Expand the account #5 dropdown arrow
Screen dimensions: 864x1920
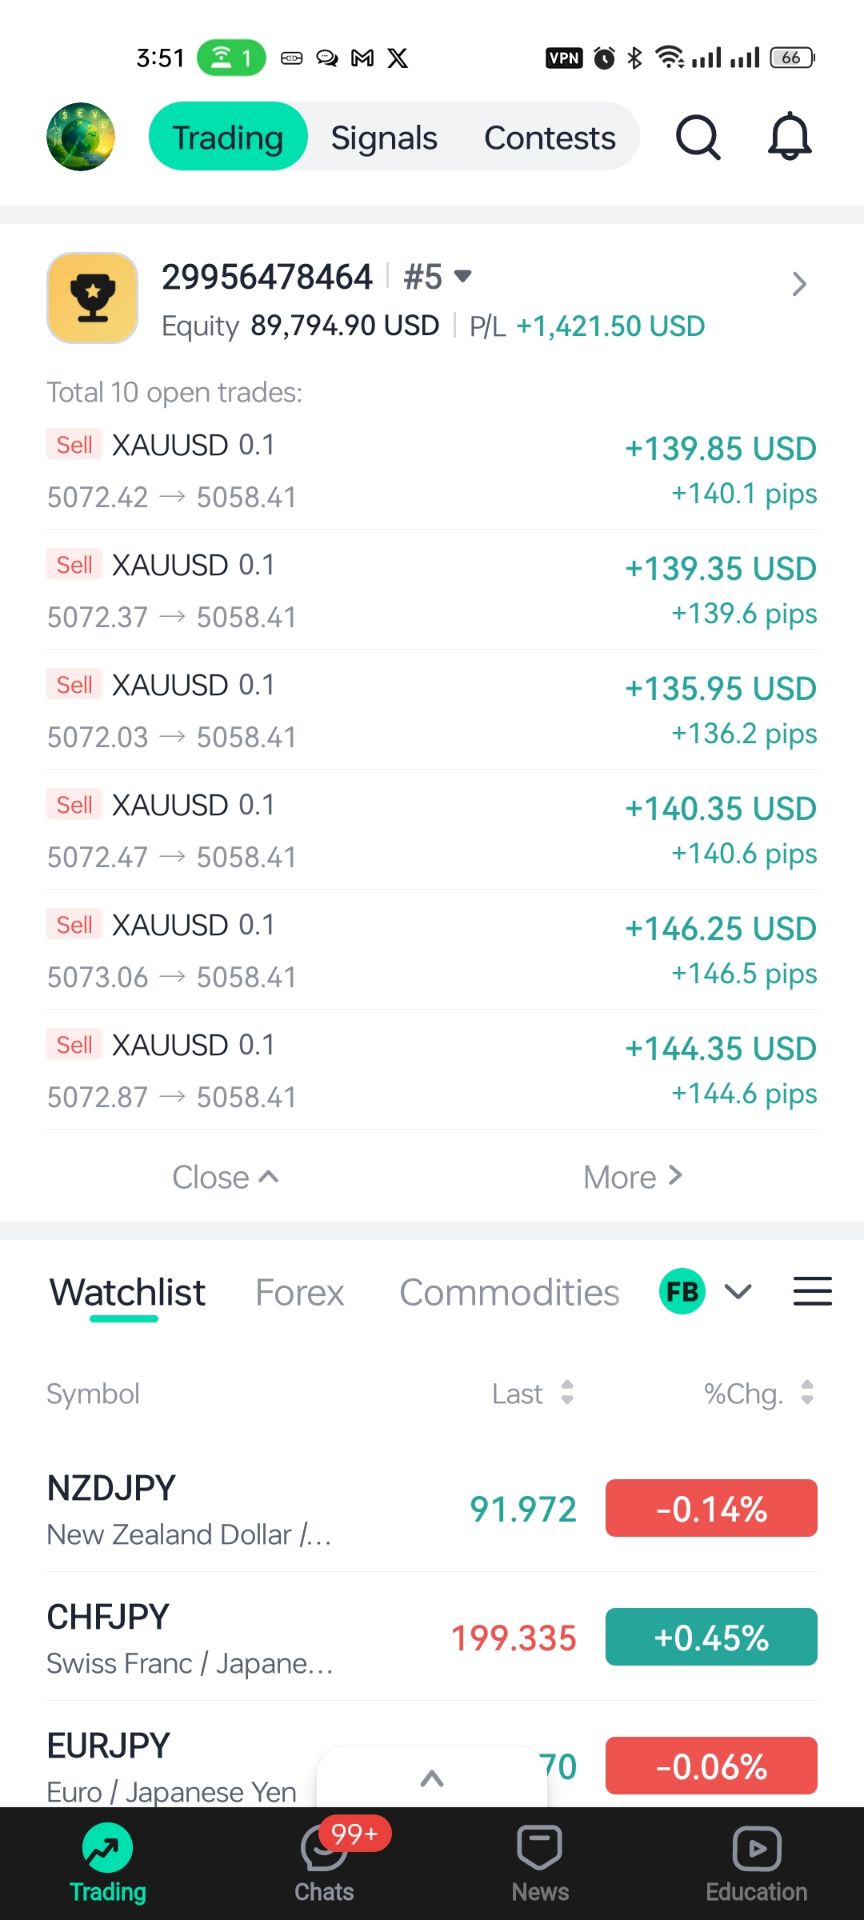click(x=462, y=276)
